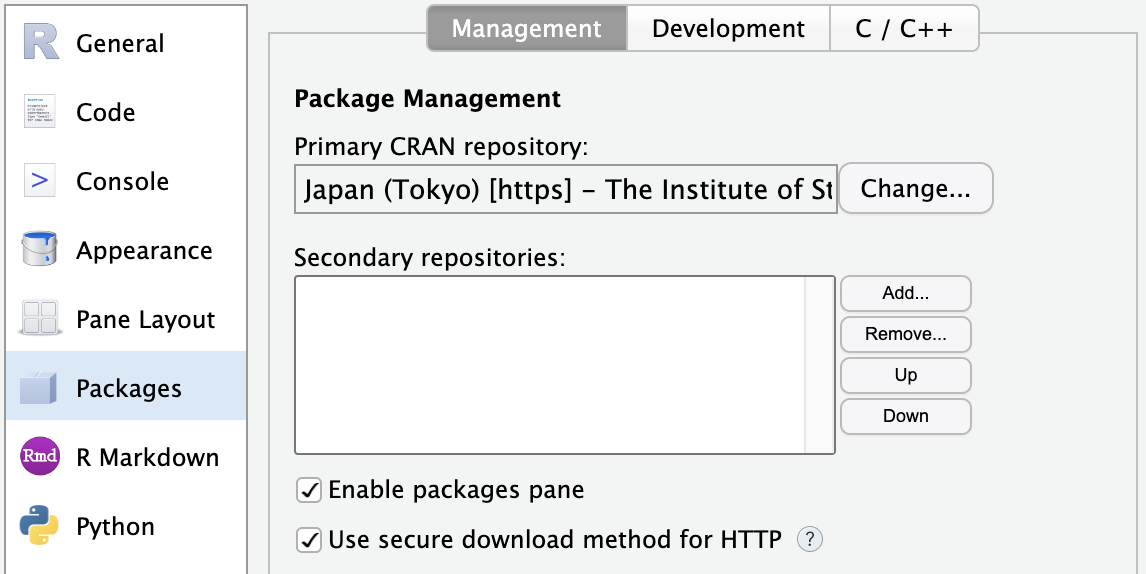
Task: Select the Pane Layout grid icon
Action: coord(40,319)
